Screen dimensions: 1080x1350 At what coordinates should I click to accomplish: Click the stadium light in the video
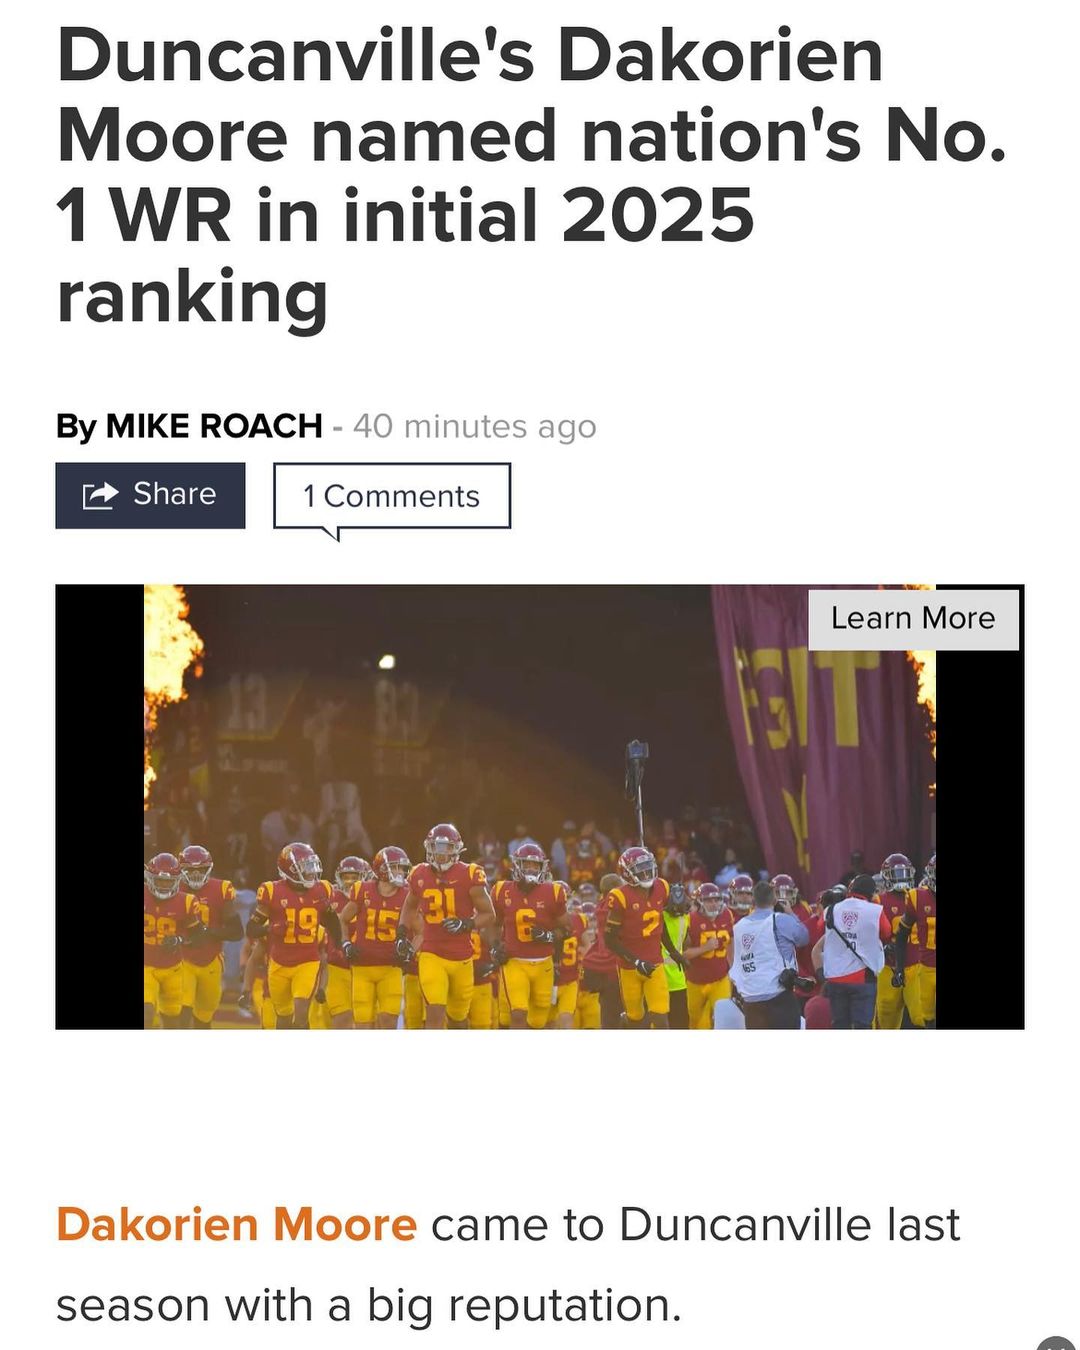click(386, 662)
